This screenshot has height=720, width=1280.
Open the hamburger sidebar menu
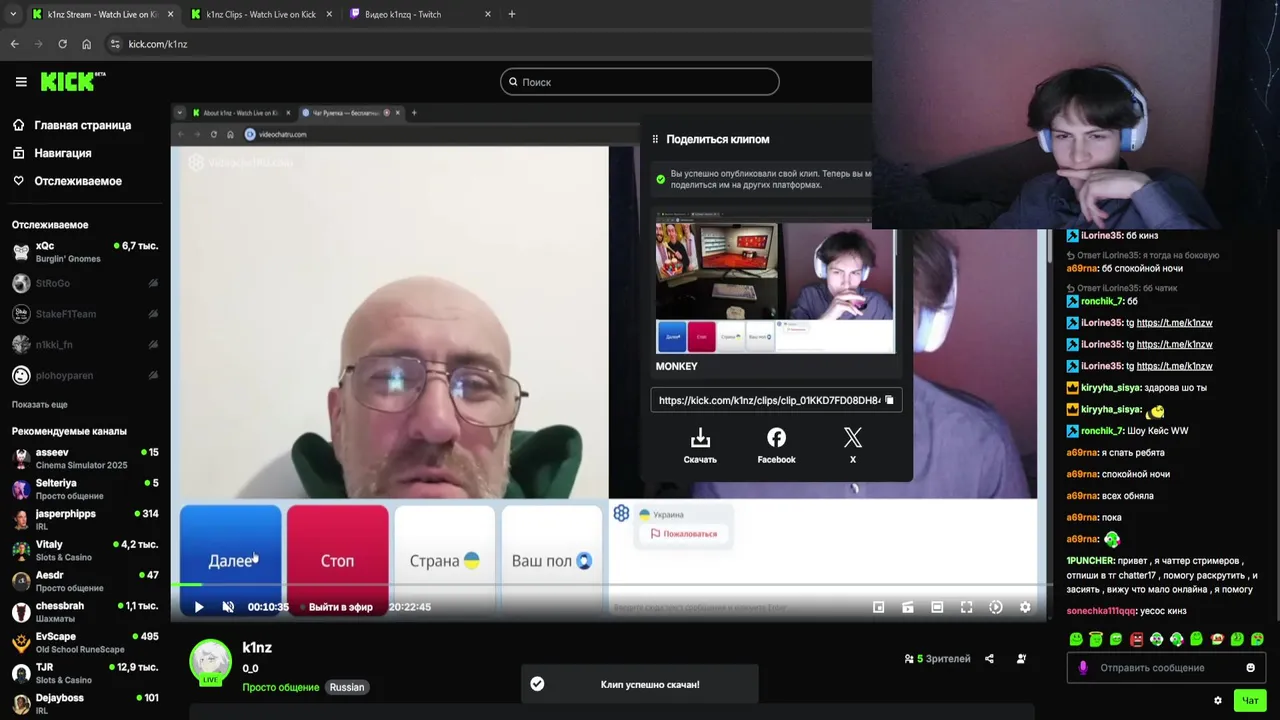(21, 82)
